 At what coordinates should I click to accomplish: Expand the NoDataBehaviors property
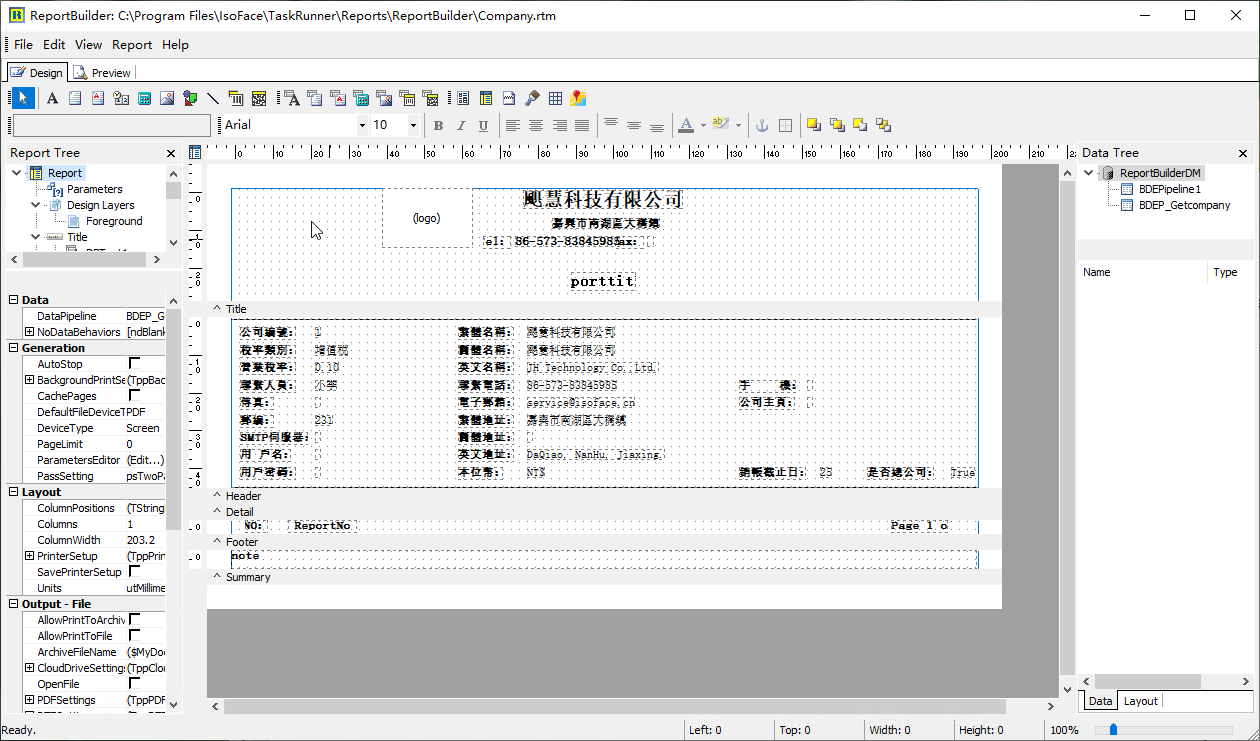[x=29, y=332]
